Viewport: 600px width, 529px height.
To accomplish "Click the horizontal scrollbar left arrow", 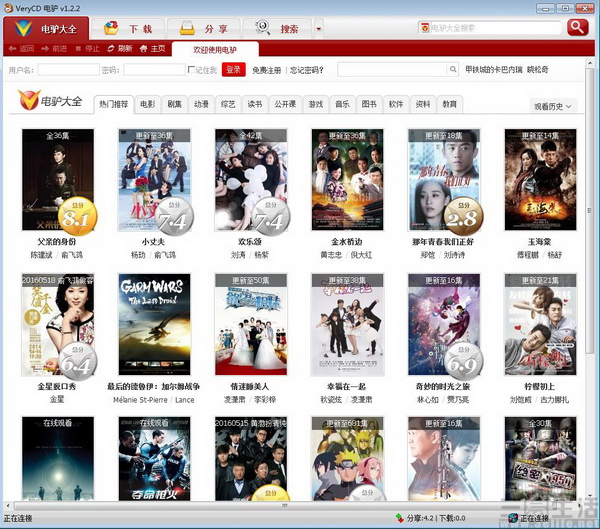I will (7, 506).
